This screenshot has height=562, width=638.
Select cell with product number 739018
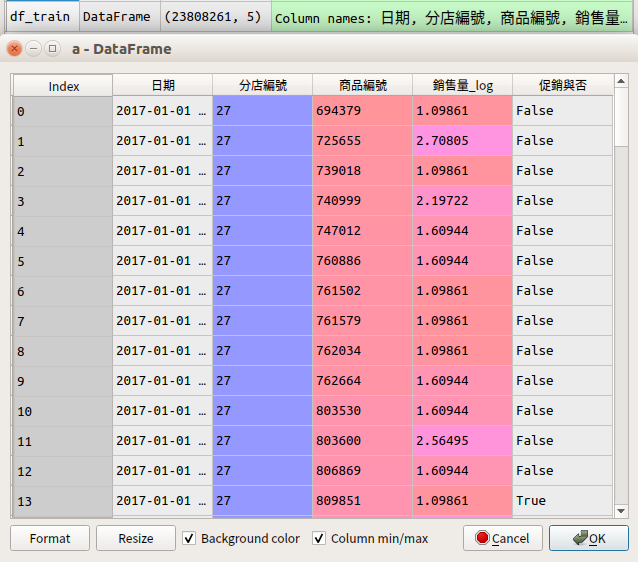tap(363, 171)
